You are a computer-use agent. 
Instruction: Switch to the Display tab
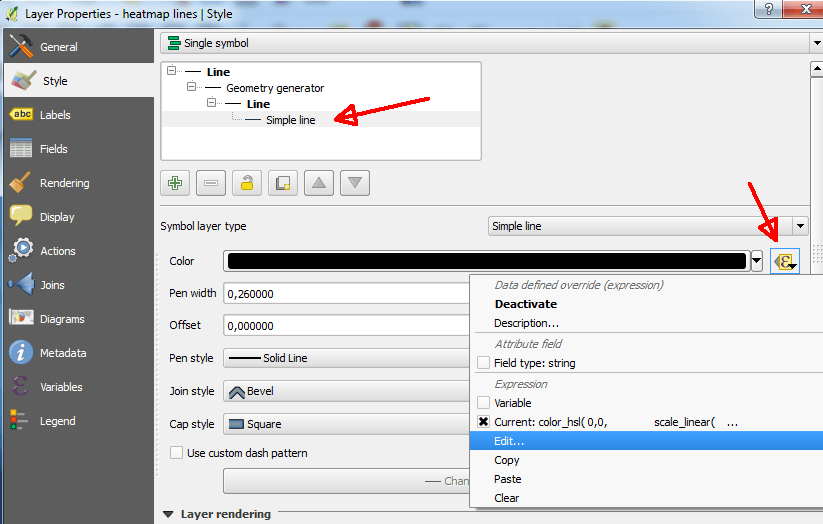[79, 217]
